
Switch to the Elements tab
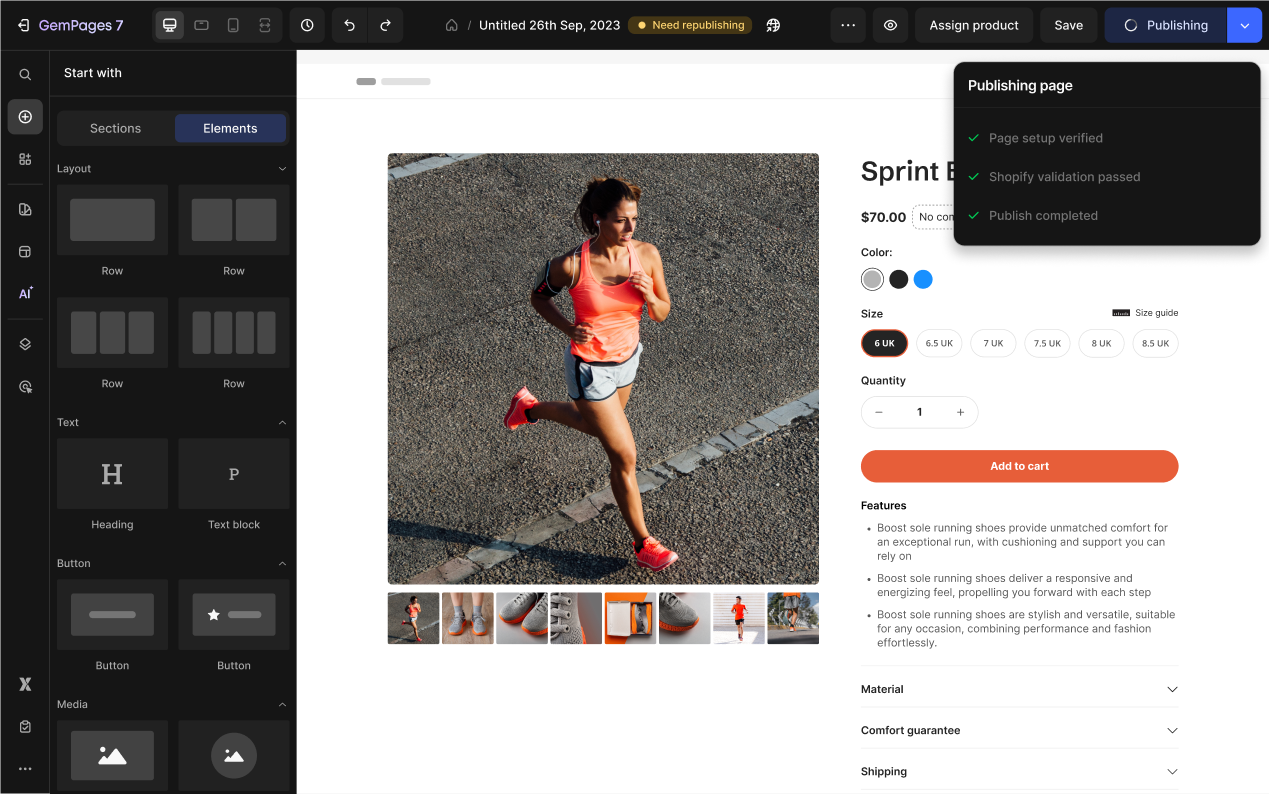point(230,128)
